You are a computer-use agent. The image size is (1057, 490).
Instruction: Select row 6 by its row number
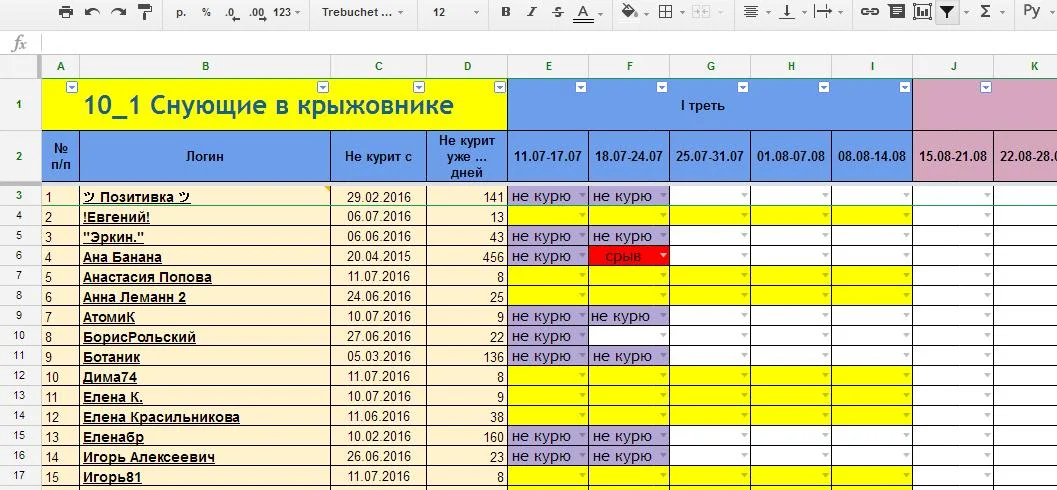pyautogui.click(x=20, y=257)
